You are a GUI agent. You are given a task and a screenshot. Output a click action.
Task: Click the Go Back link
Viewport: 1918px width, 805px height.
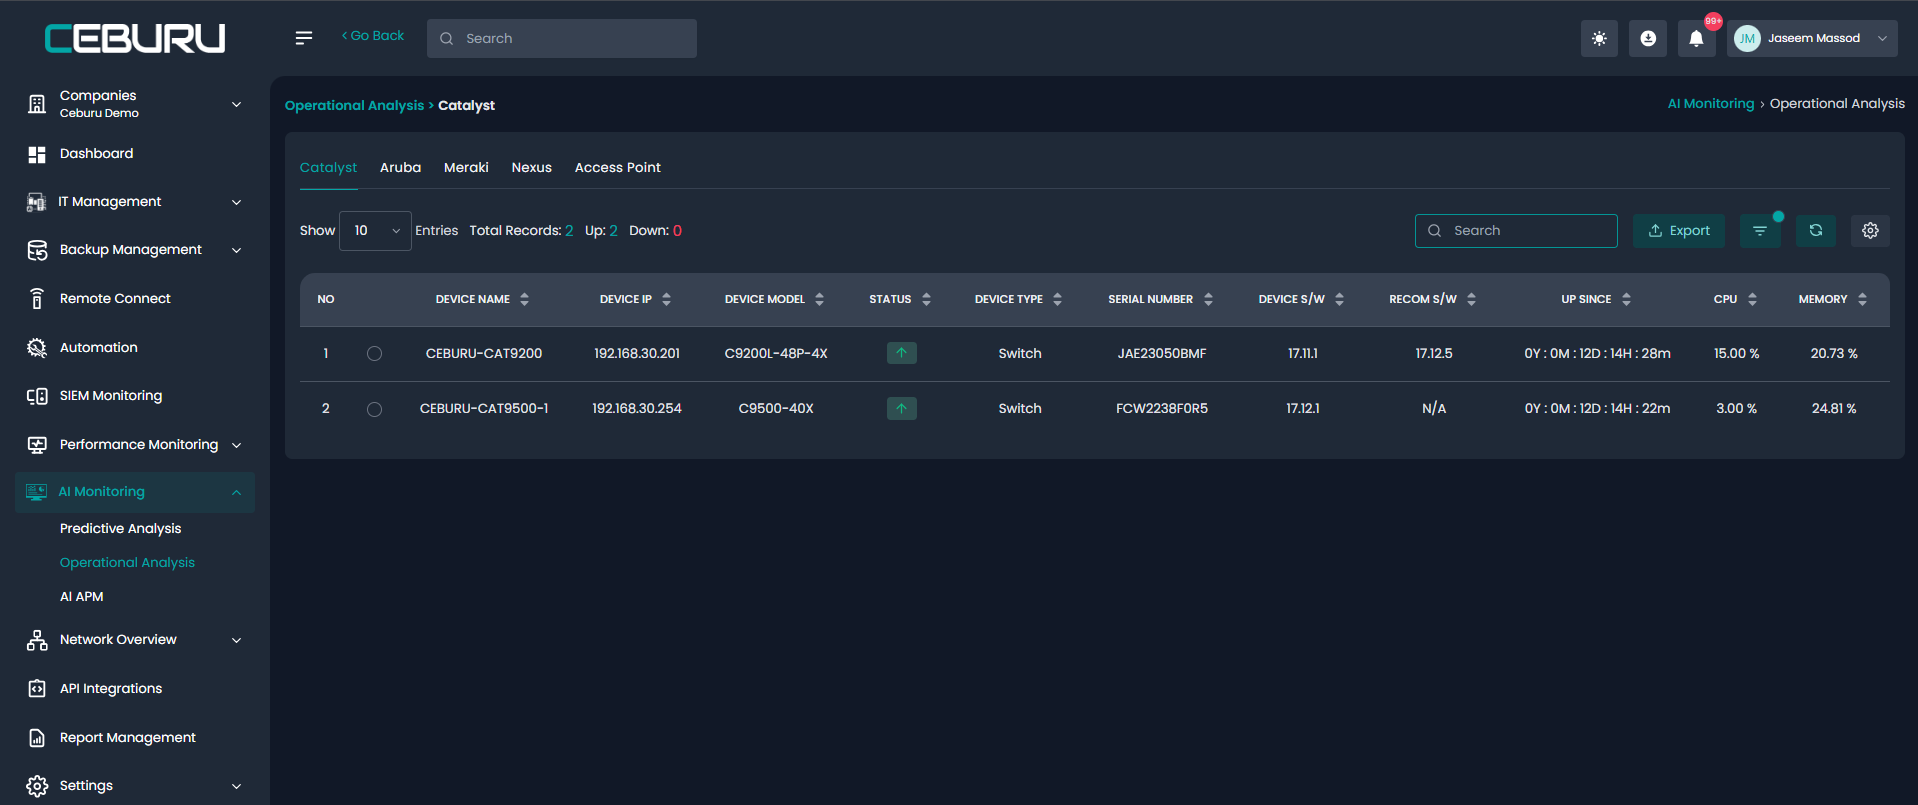373,35
